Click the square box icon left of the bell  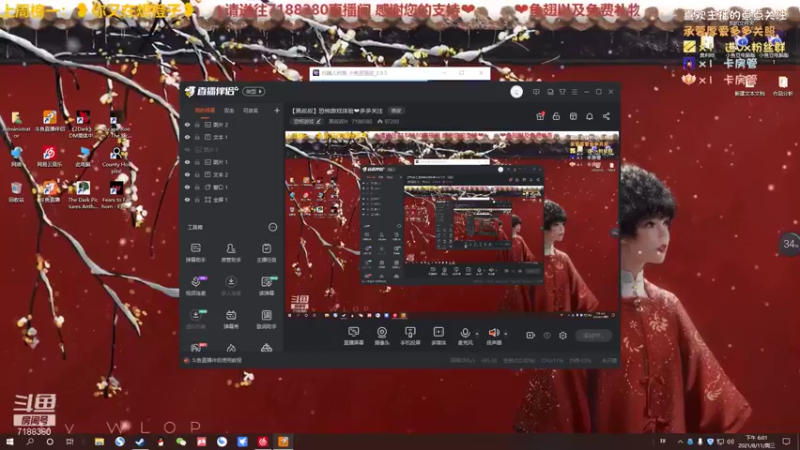point(573,116)
